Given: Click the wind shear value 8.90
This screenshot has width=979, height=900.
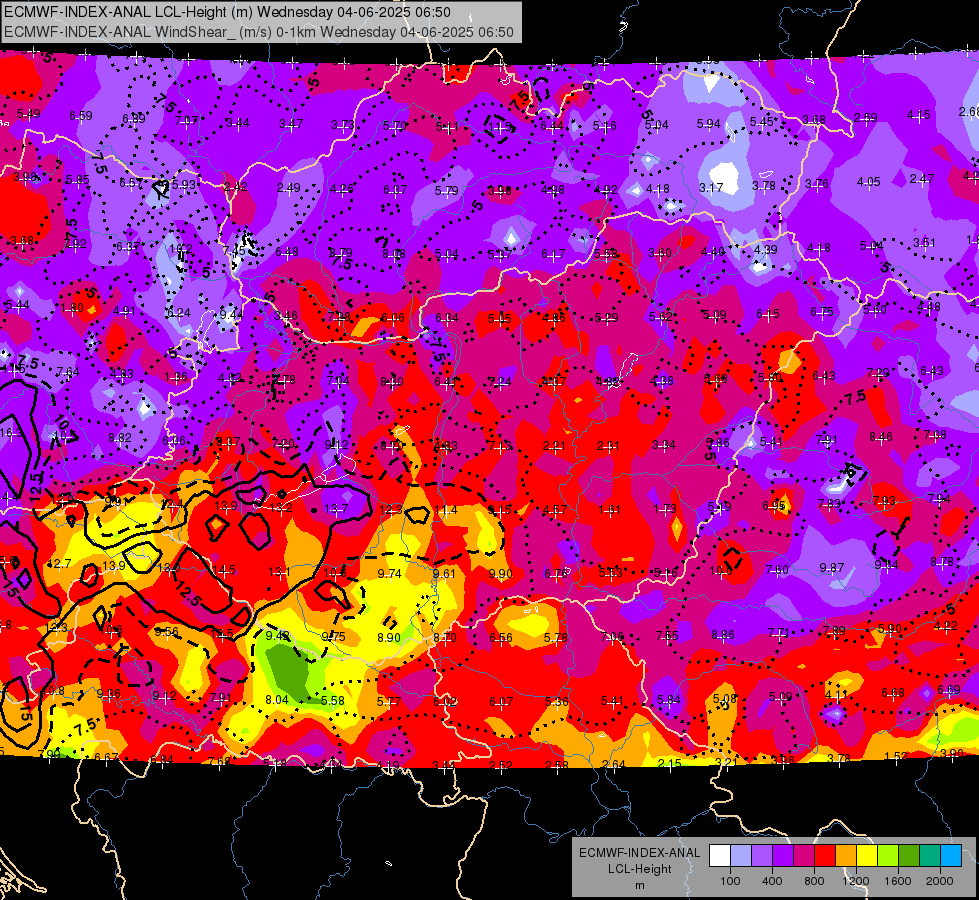Looking at the screenshot, I should click(389, 637).
